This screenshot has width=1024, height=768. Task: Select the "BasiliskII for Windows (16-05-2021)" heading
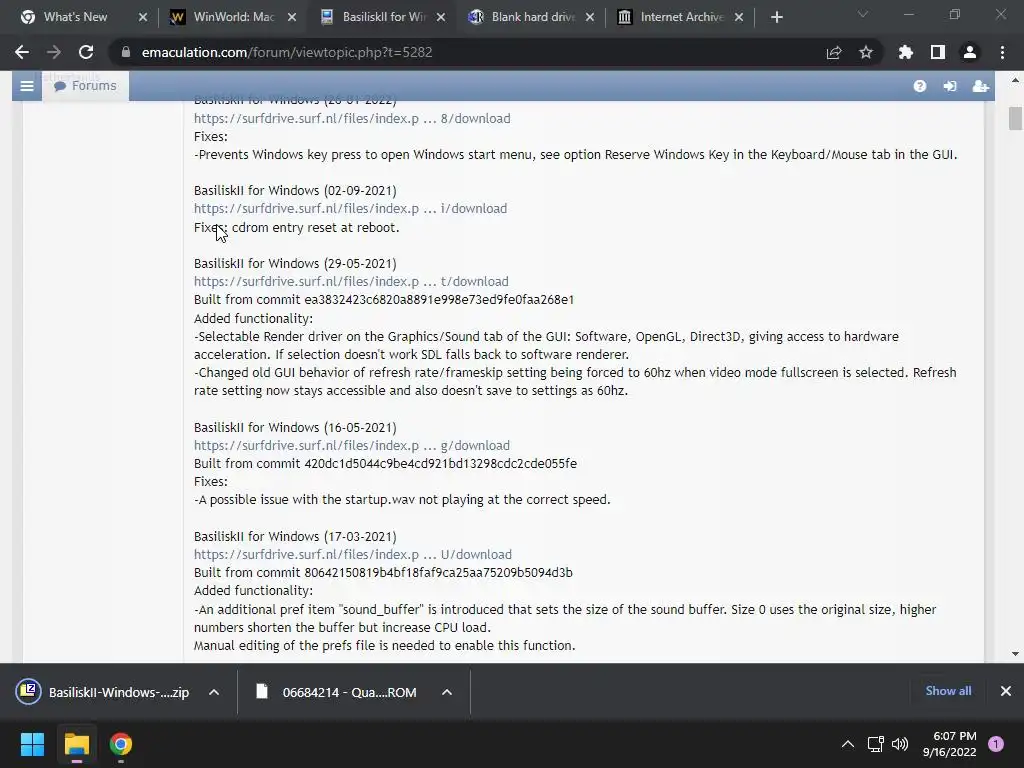point(295,427)
